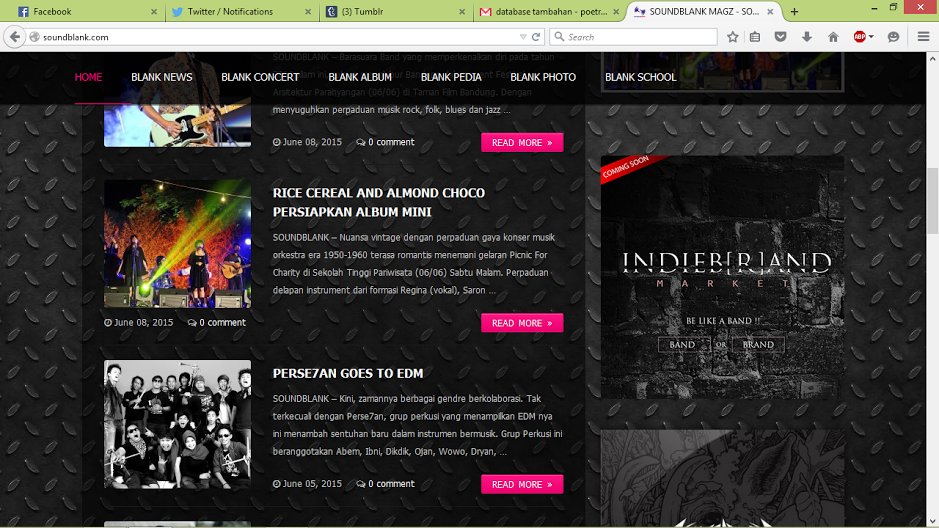939x528 pixels.
Task: Click the BRAND button on Indiebrand banner
Action: (758, 345)
